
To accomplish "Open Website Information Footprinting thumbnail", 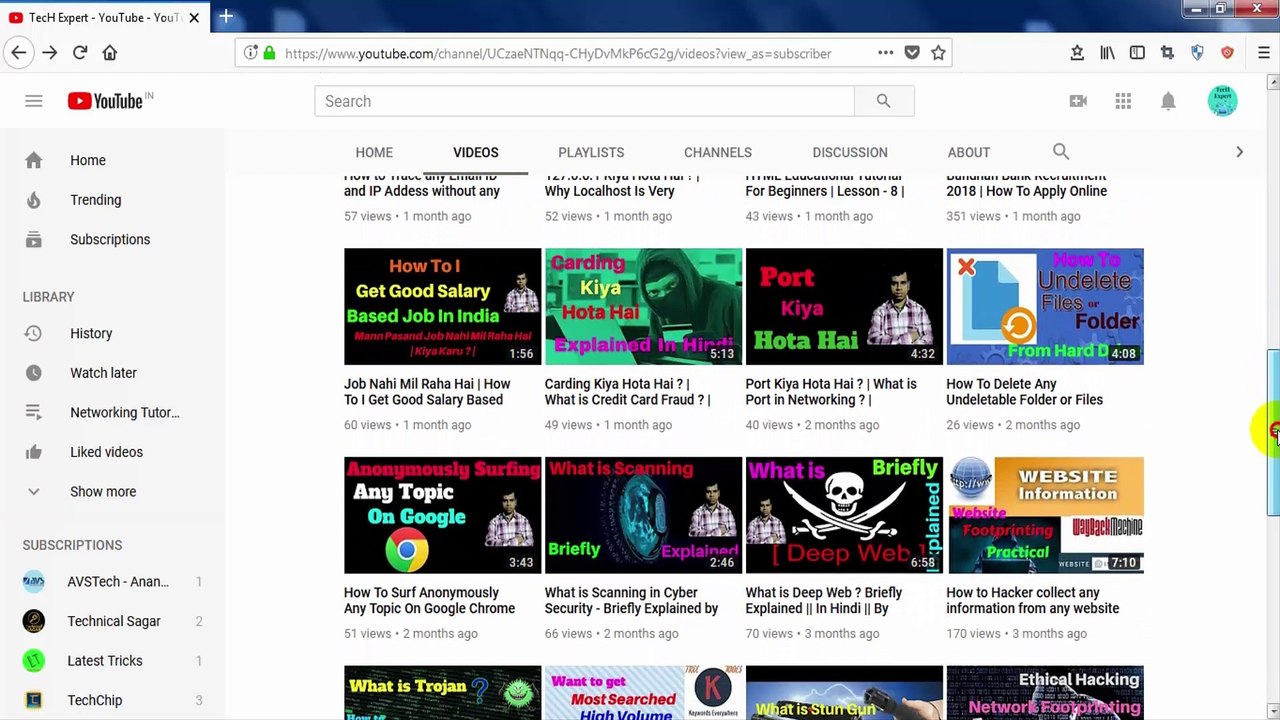I will (x=1045, y=515).
